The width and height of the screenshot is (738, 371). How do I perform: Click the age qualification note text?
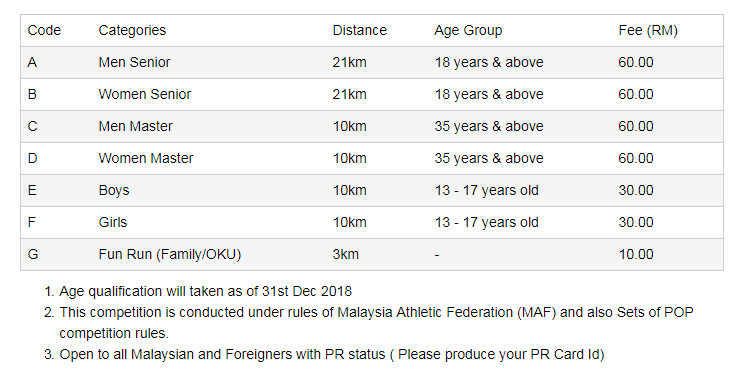(x=206, y=291)
